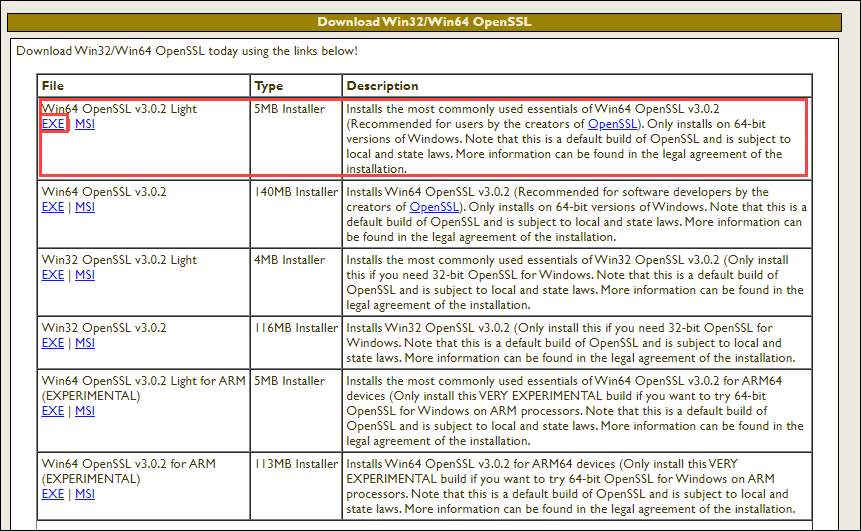Click 'Download Win32/Win64 OpenSSL today' intro text

(x=187, y=51)
